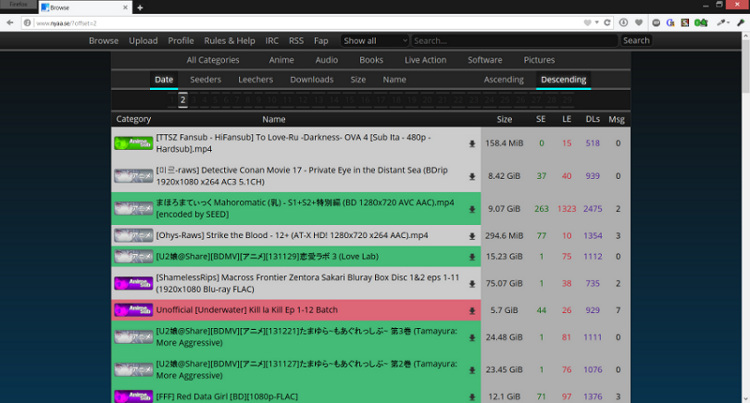
Task: Open the Firefox downloads panel icon
Action: pos(623,22)
